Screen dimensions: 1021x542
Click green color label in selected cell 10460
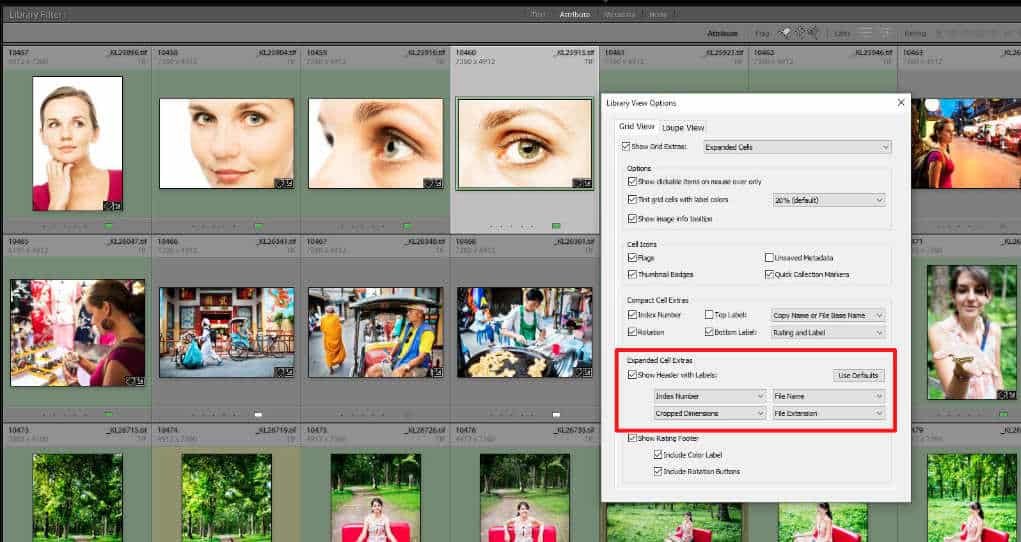coord(556,226)
